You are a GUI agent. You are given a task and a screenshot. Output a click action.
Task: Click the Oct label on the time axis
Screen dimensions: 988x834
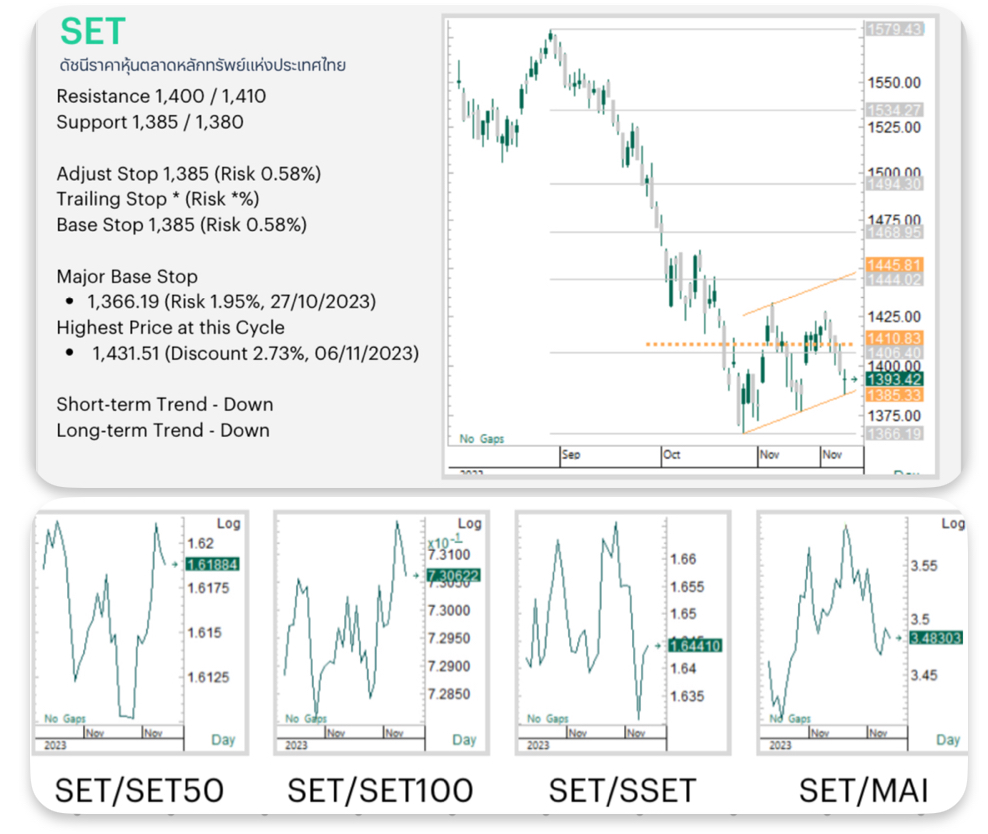click(672, 455)
